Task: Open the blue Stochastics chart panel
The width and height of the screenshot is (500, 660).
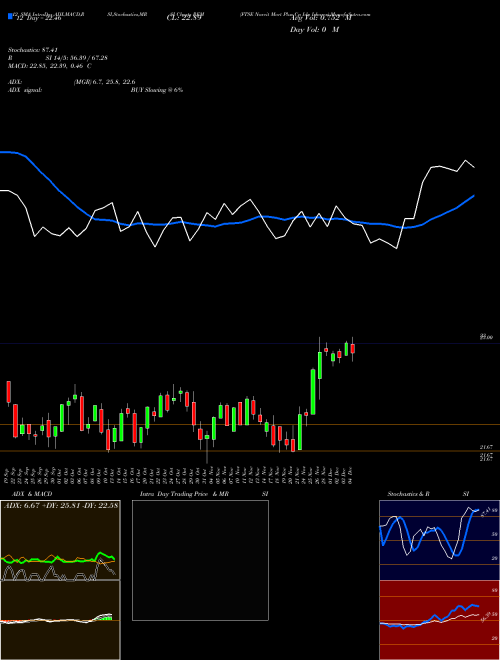Action: tap(439, 540)
